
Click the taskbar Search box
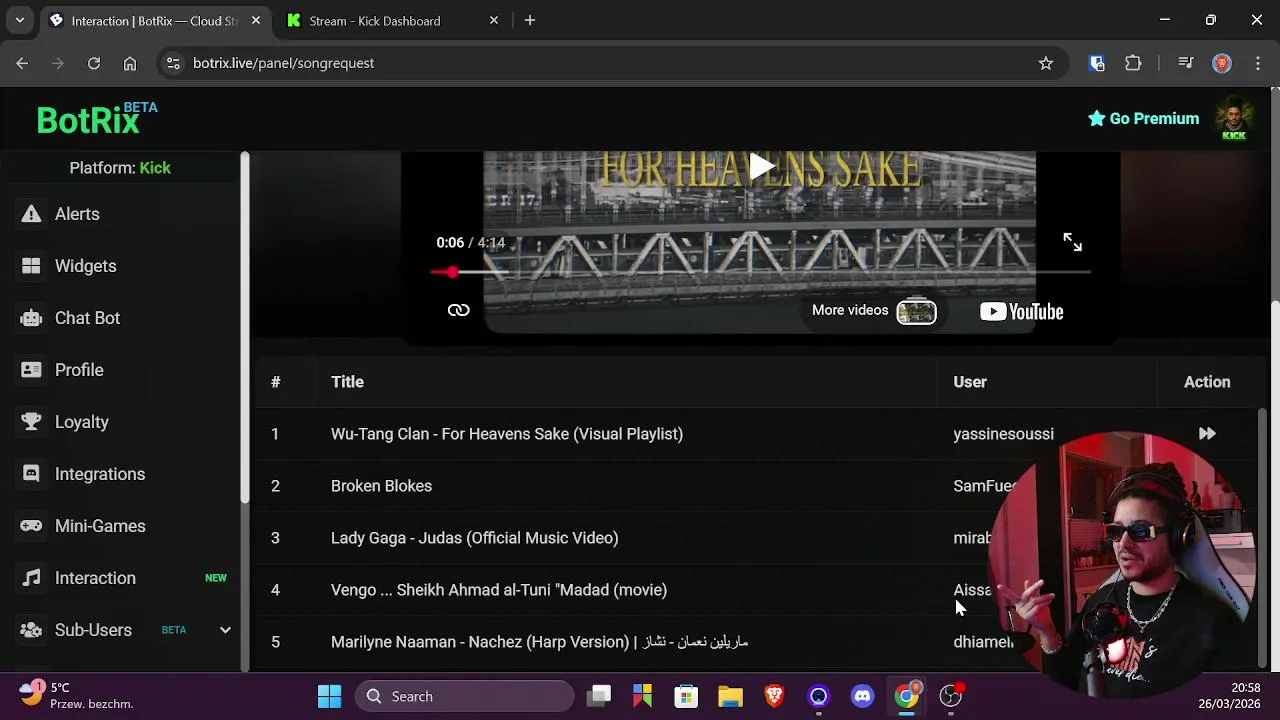(465, 696)
